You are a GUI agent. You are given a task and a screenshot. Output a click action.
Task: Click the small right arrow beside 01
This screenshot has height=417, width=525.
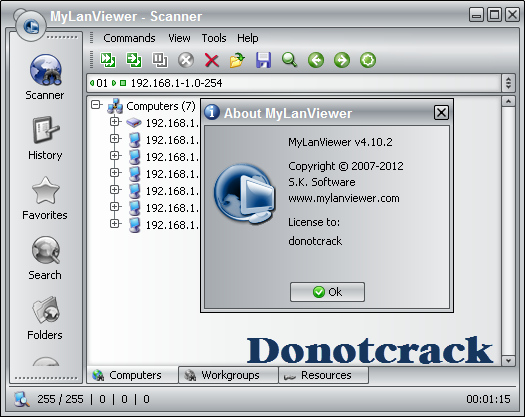pyautogui.click(x=114, y=83)
